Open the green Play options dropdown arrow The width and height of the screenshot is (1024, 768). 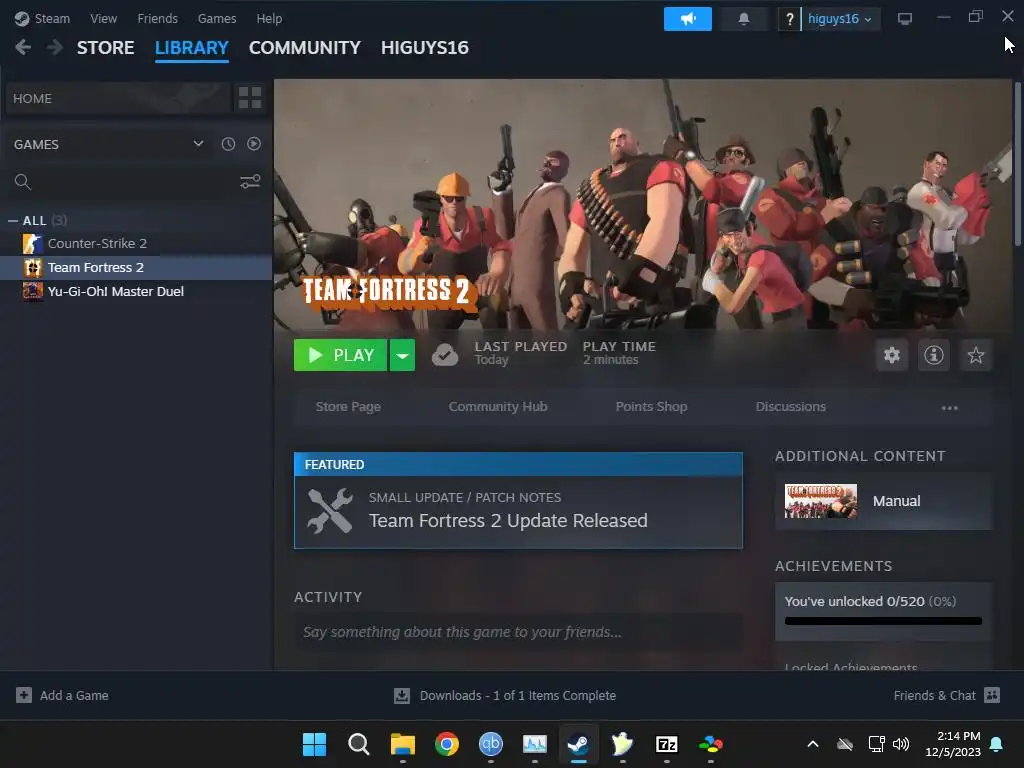(402, 355)
